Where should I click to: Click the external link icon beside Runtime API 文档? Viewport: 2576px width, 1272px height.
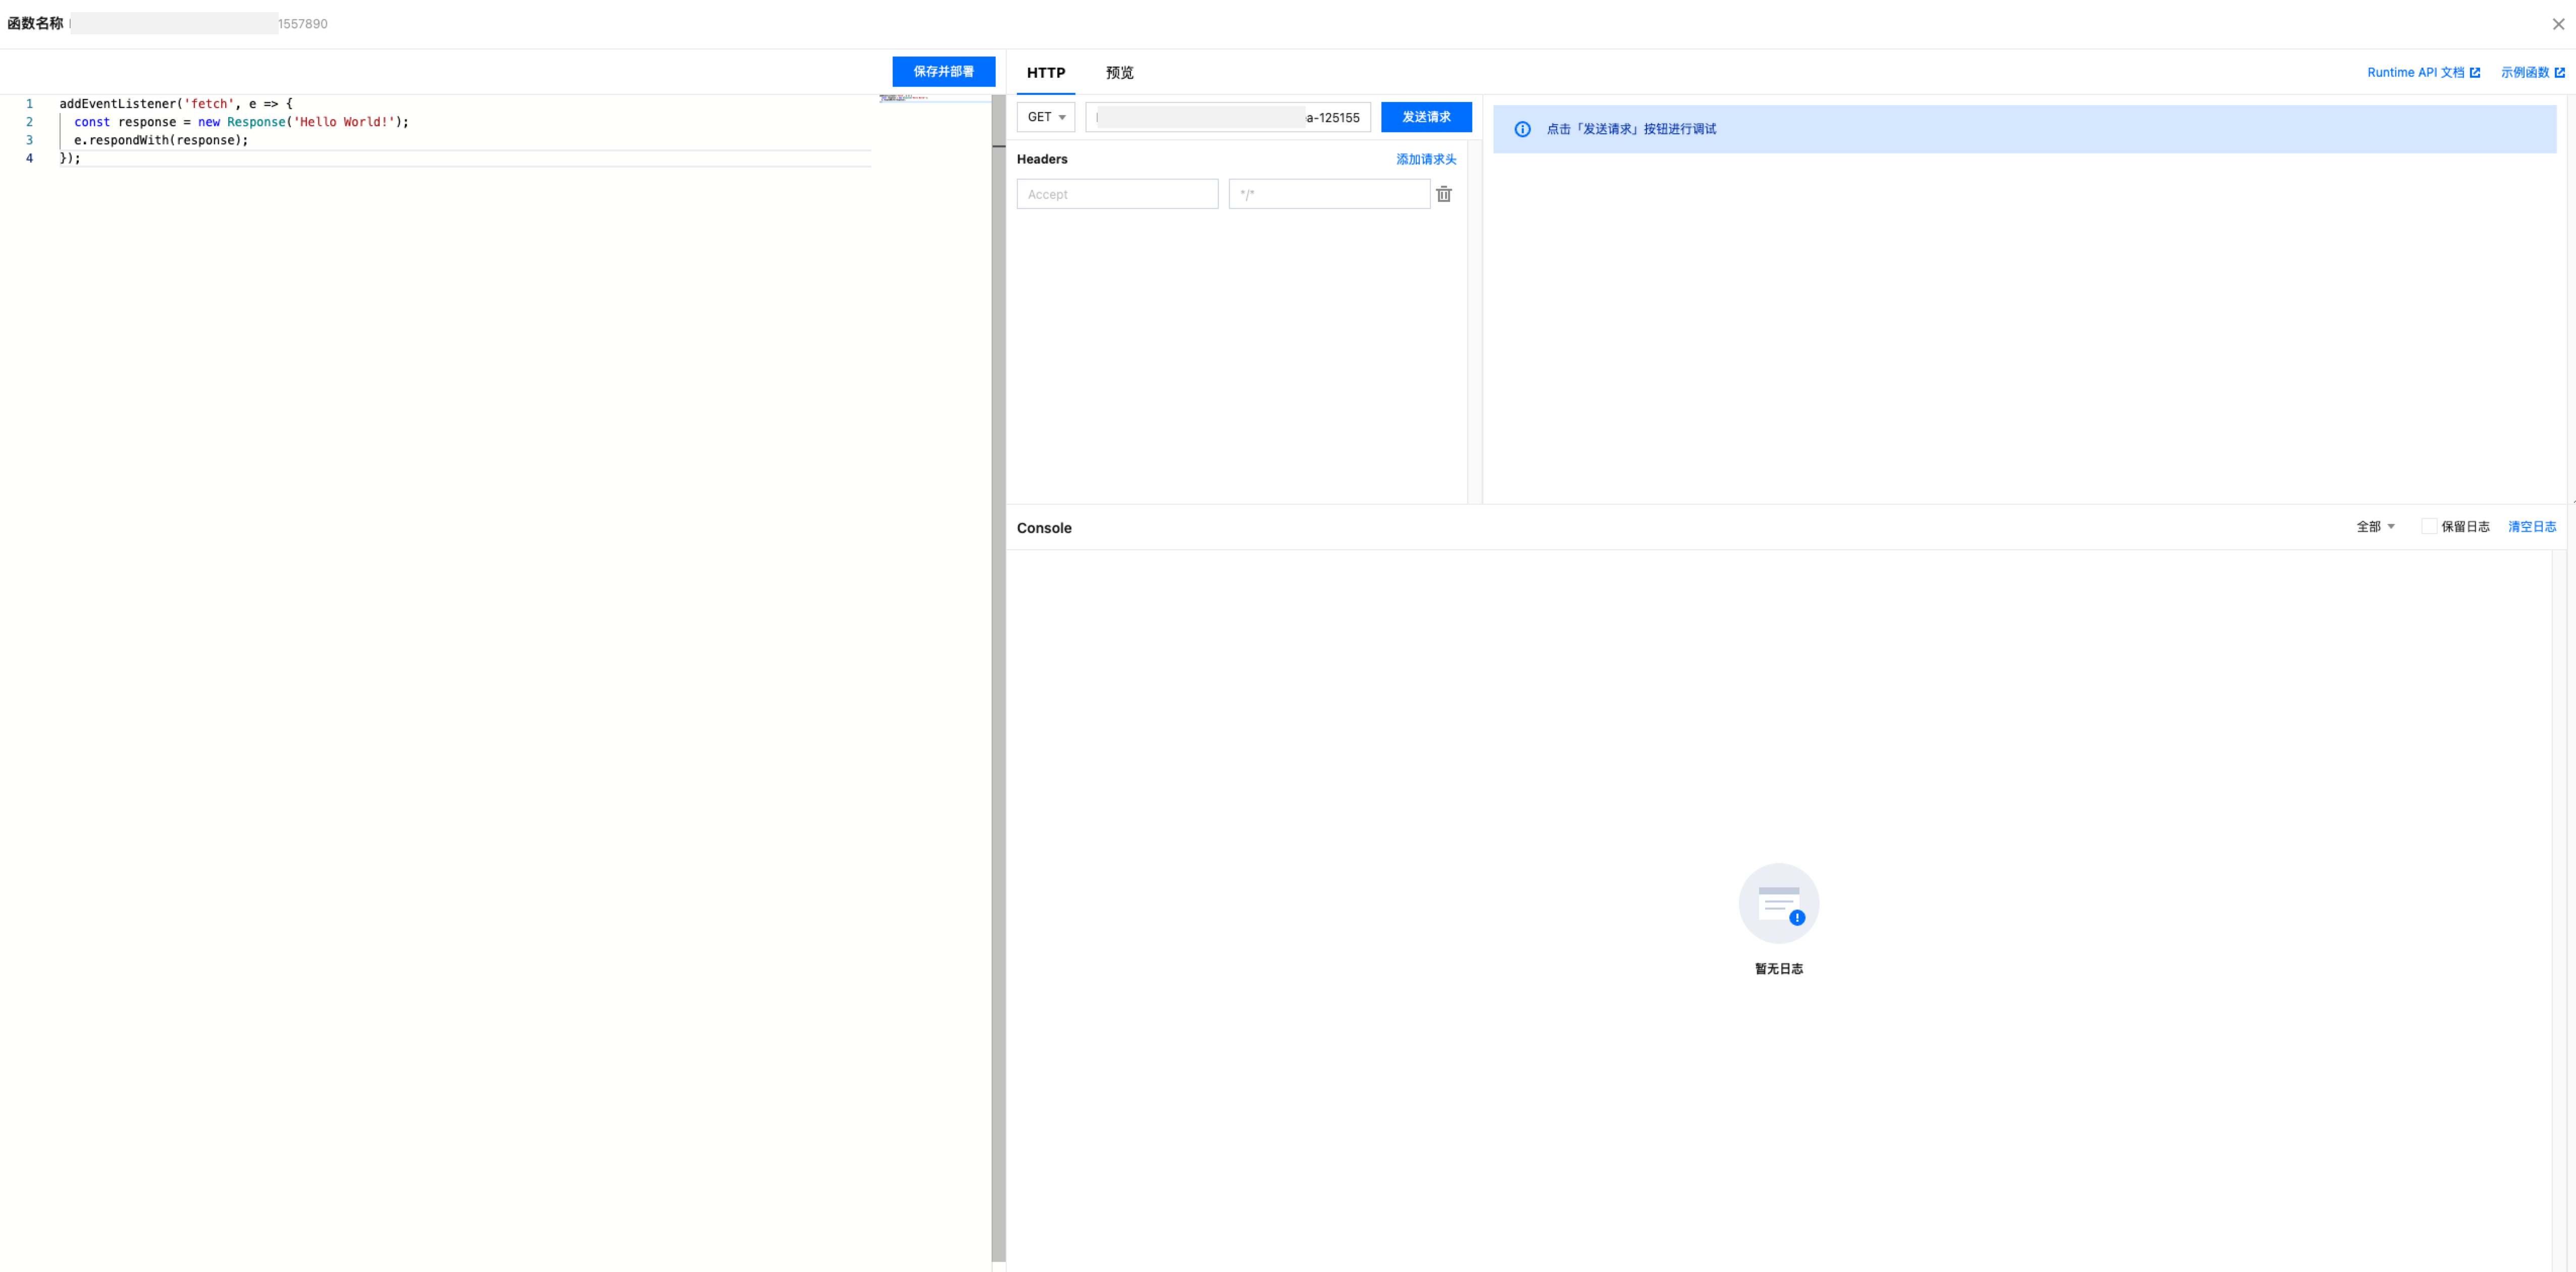2474,72
